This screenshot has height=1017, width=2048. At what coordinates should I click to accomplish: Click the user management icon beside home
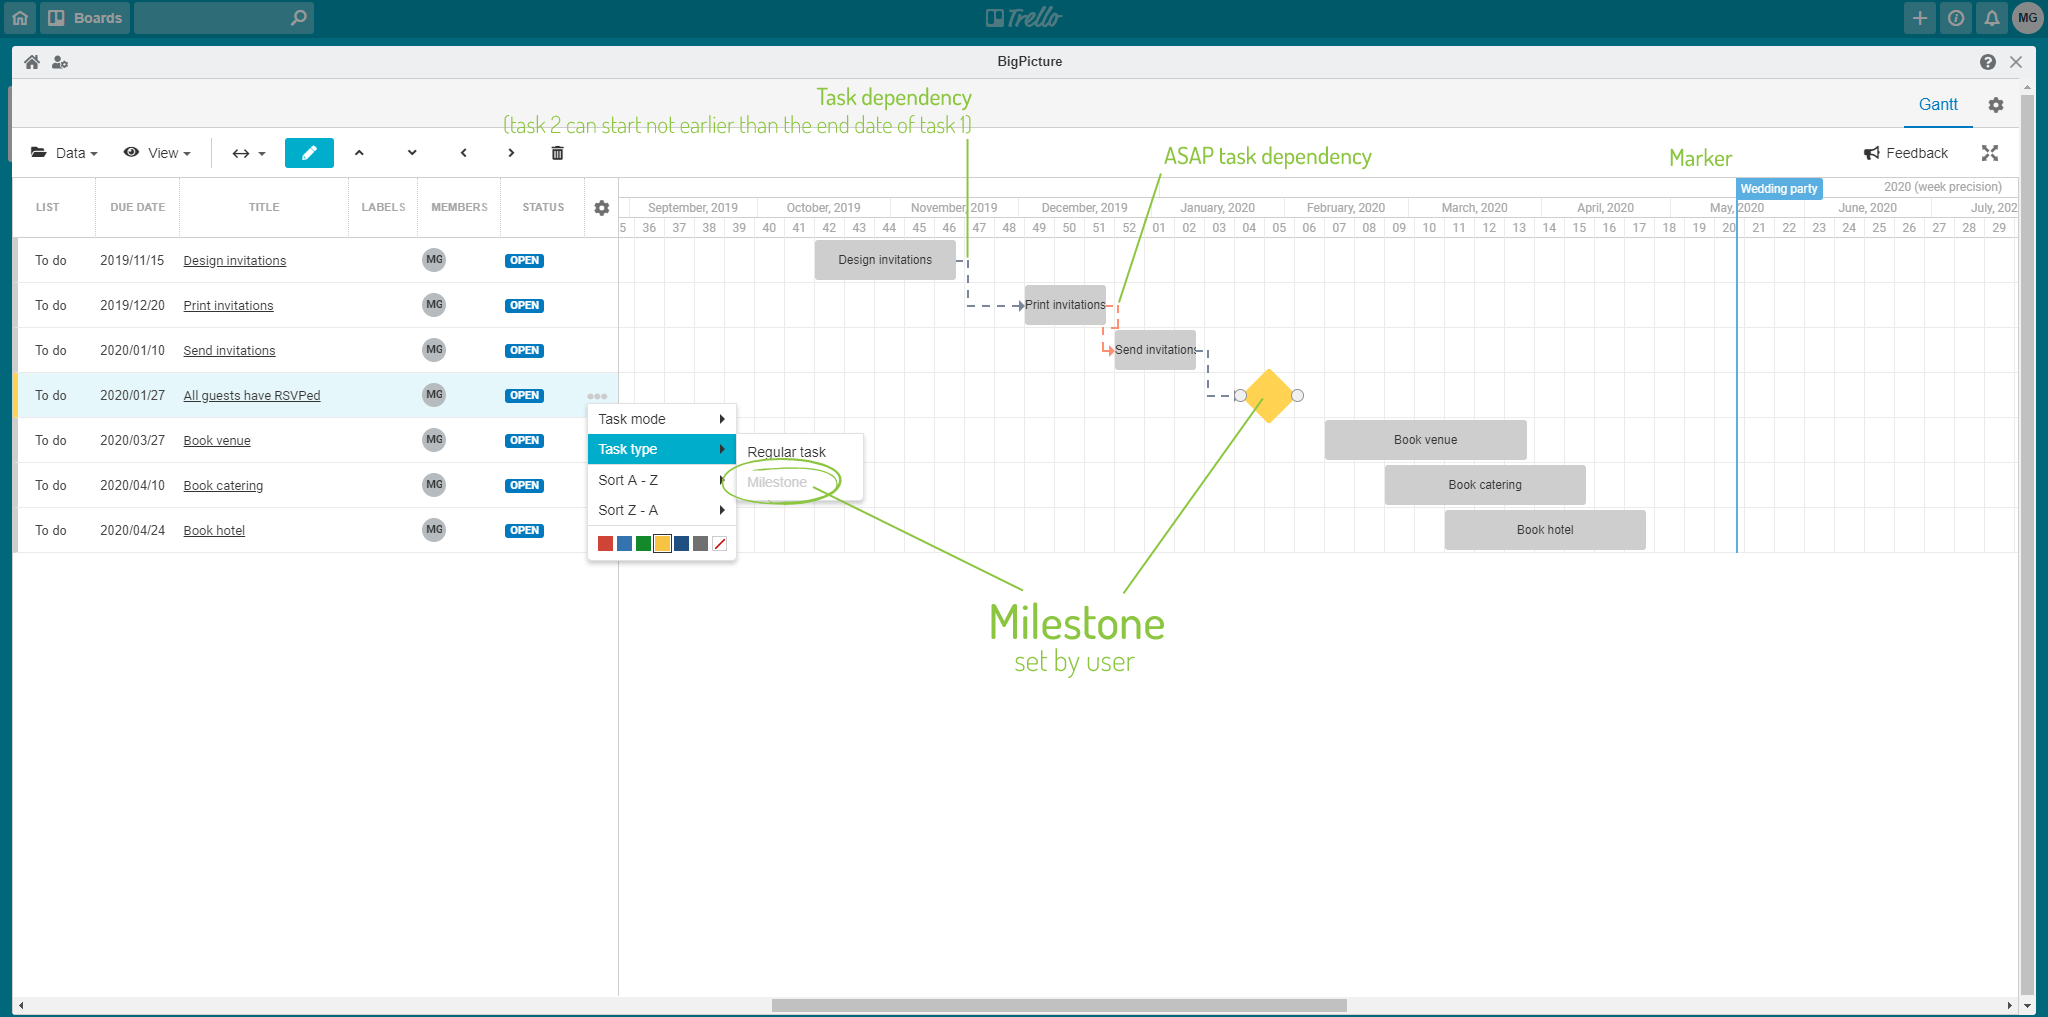click(x=60, y=62)
